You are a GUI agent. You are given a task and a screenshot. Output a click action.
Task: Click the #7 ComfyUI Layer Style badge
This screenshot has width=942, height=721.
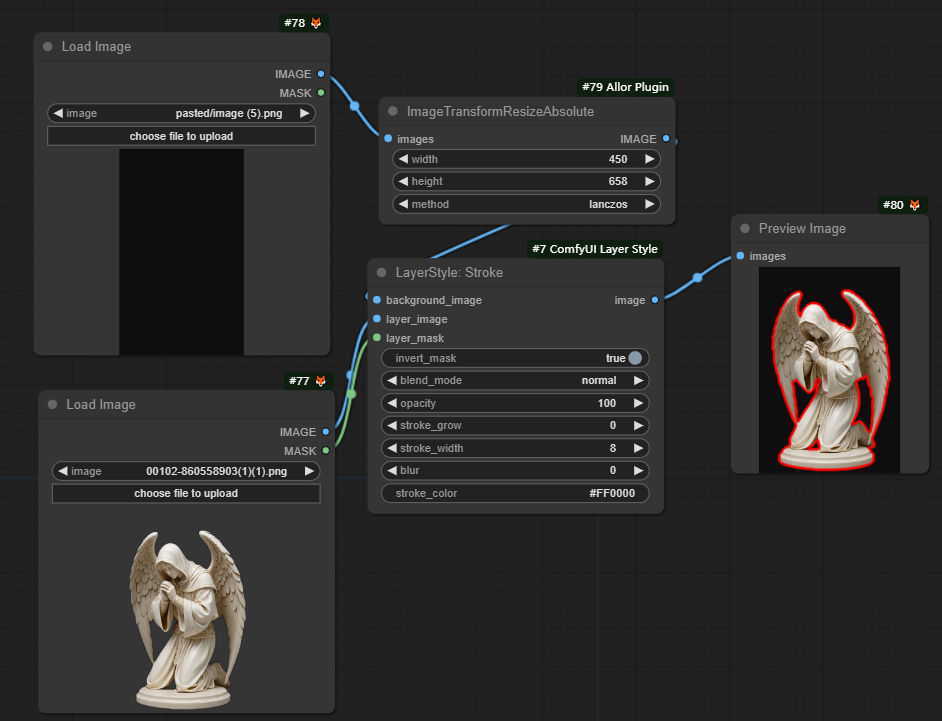pyautogui.click(x=594, y=249)
